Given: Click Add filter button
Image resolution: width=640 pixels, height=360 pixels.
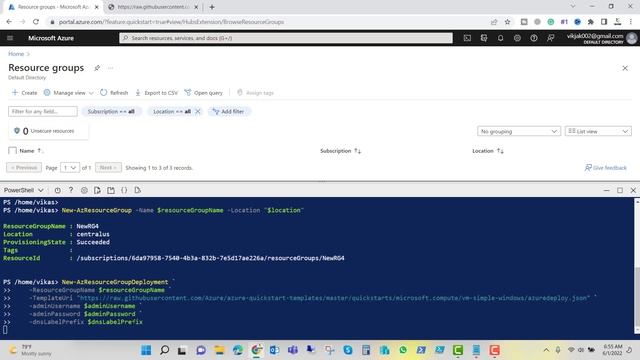Looking at the screenshot, I should click(229, 111).
